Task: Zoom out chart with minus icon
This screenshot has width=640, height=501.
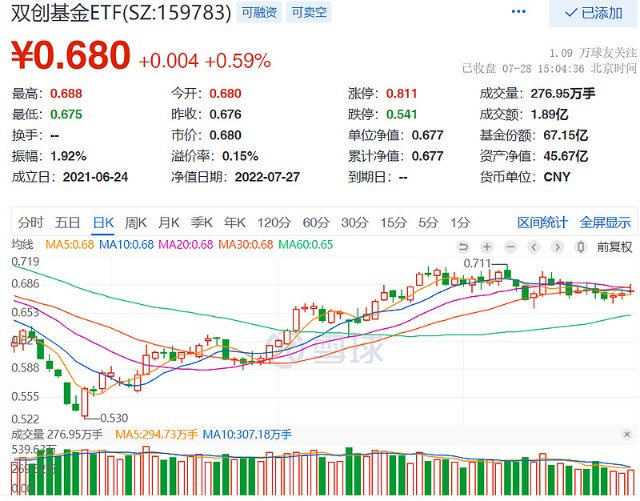Action: (x=510, y=247)
